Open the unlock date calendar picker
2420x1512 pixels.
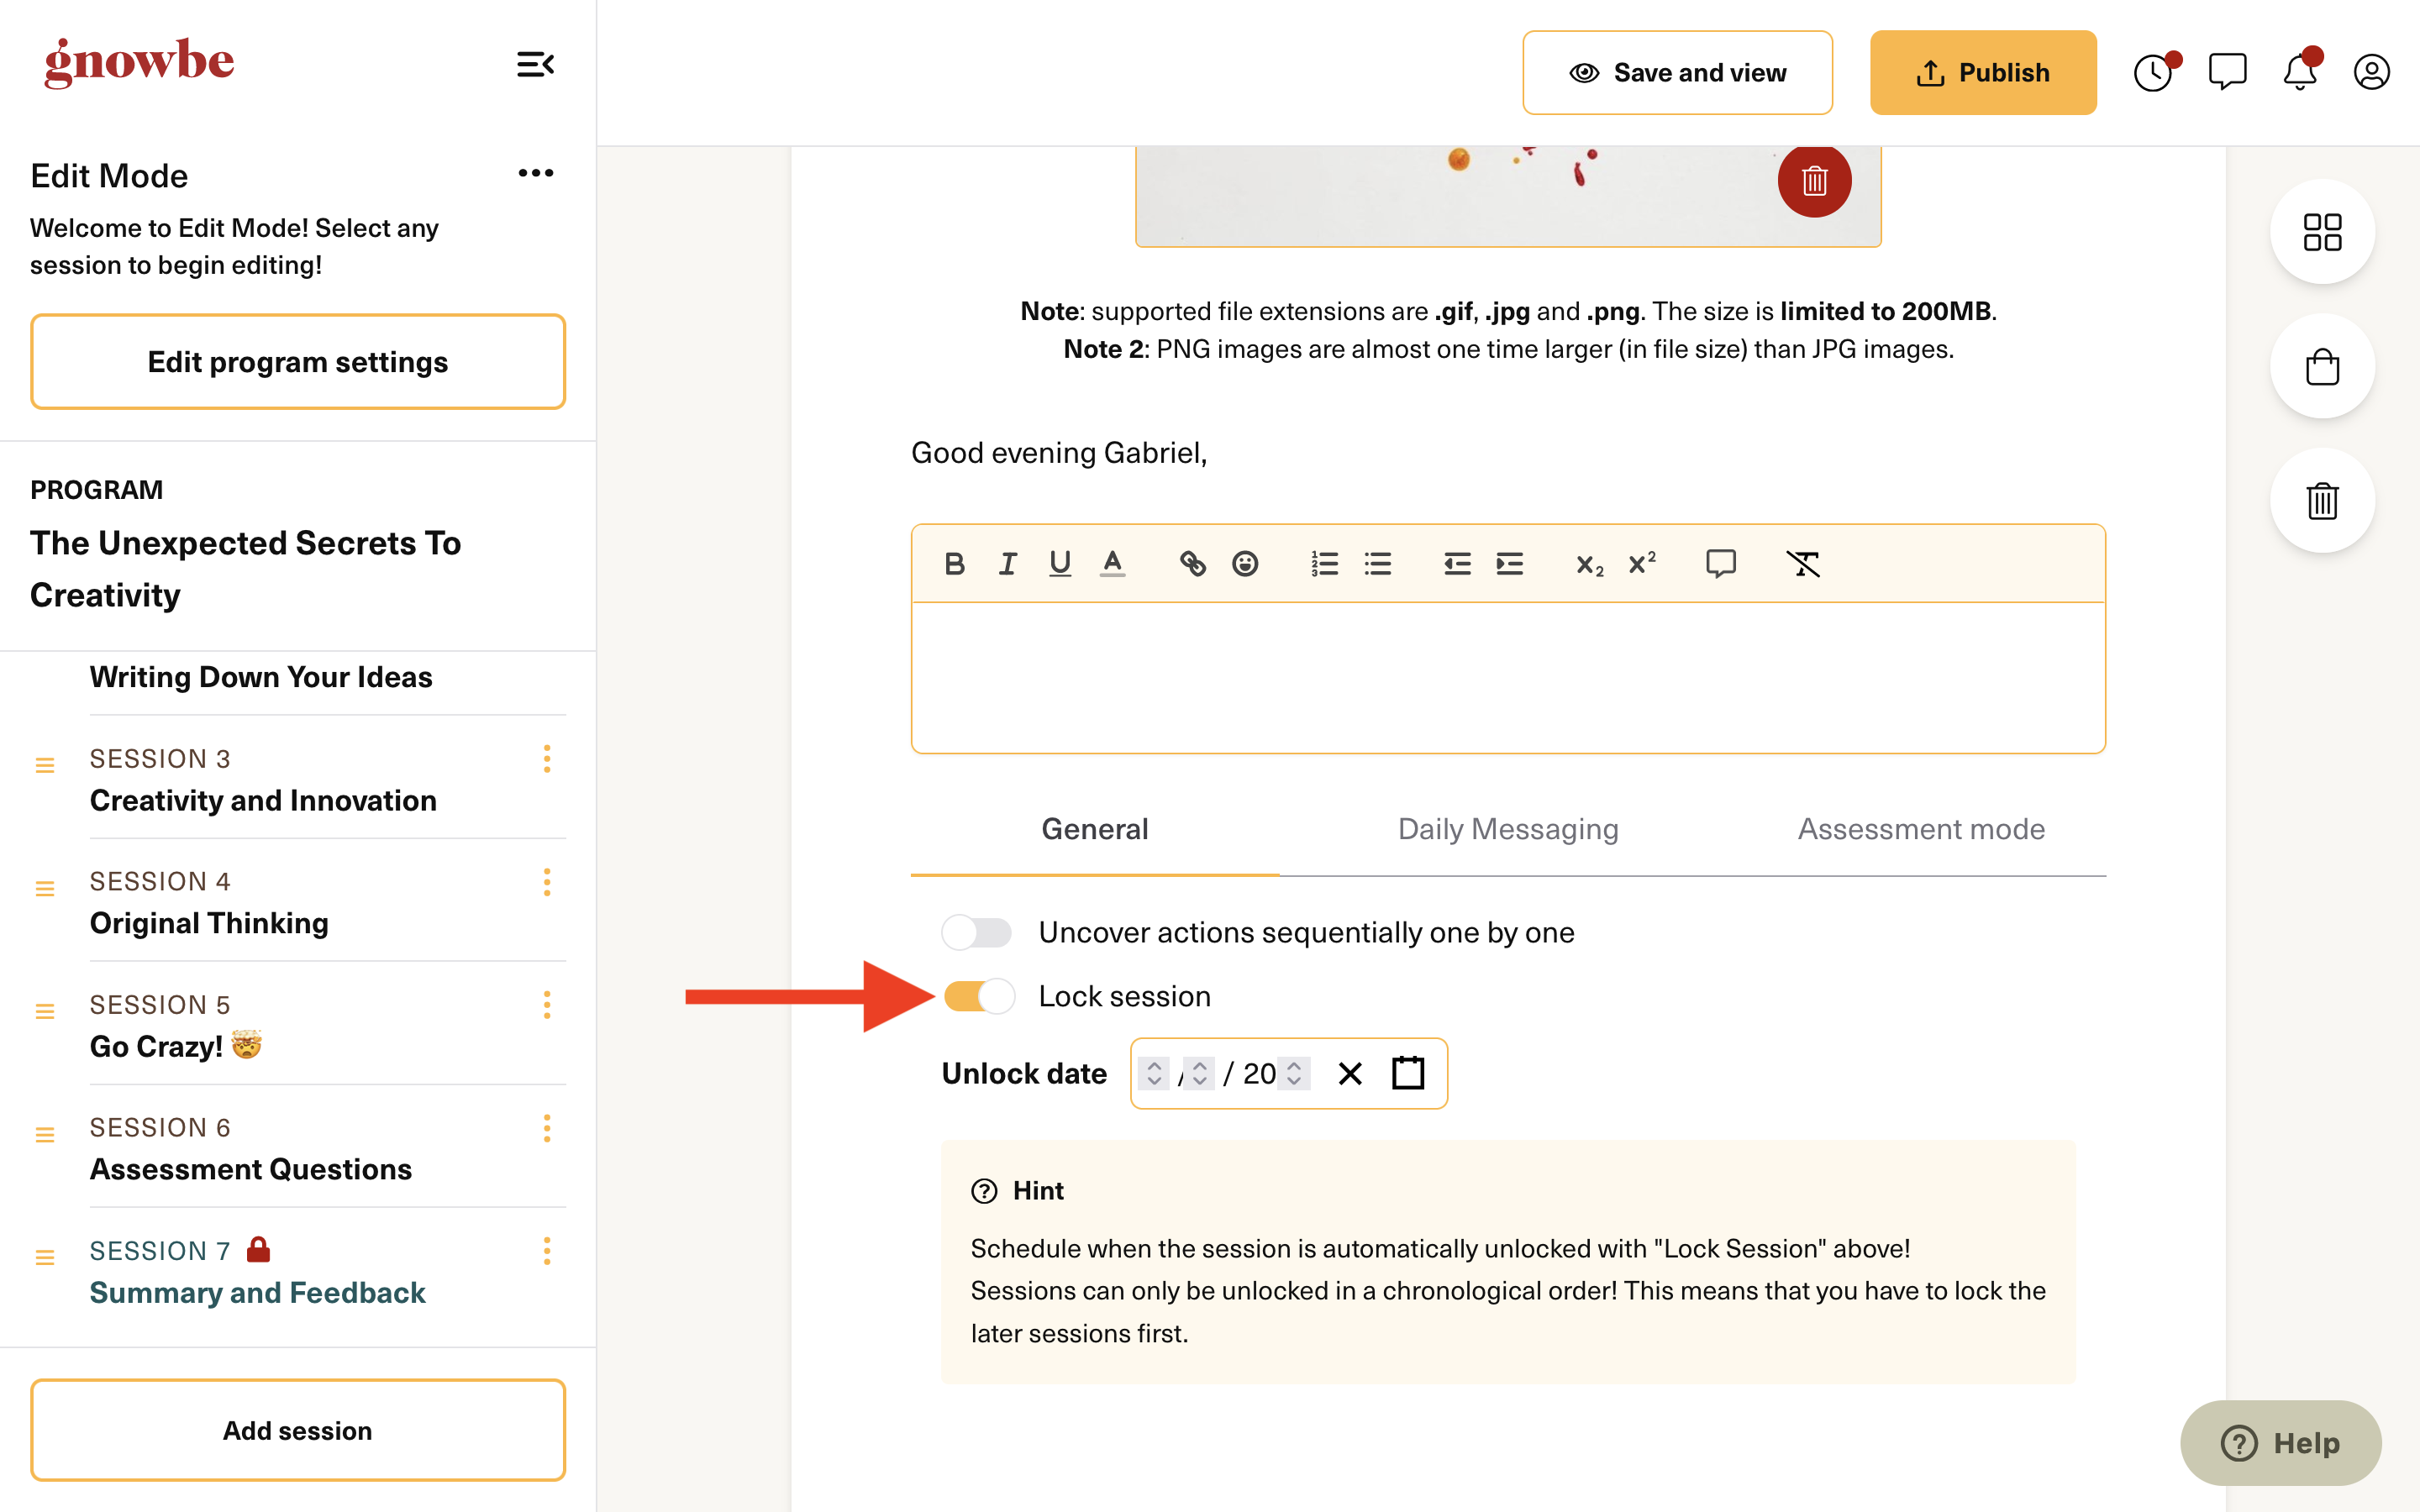click(x=1408, y=1073)
